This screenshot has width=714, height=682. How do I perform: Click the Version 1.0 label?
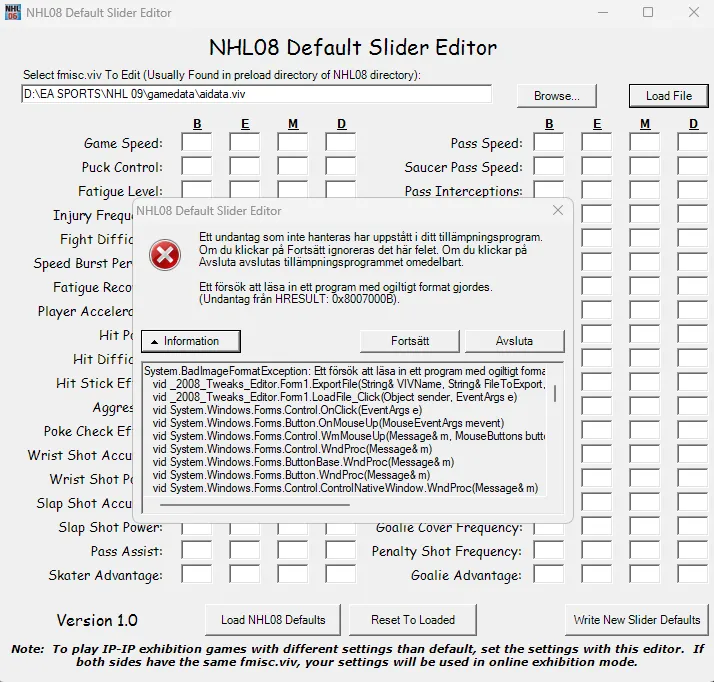[97, 620]
